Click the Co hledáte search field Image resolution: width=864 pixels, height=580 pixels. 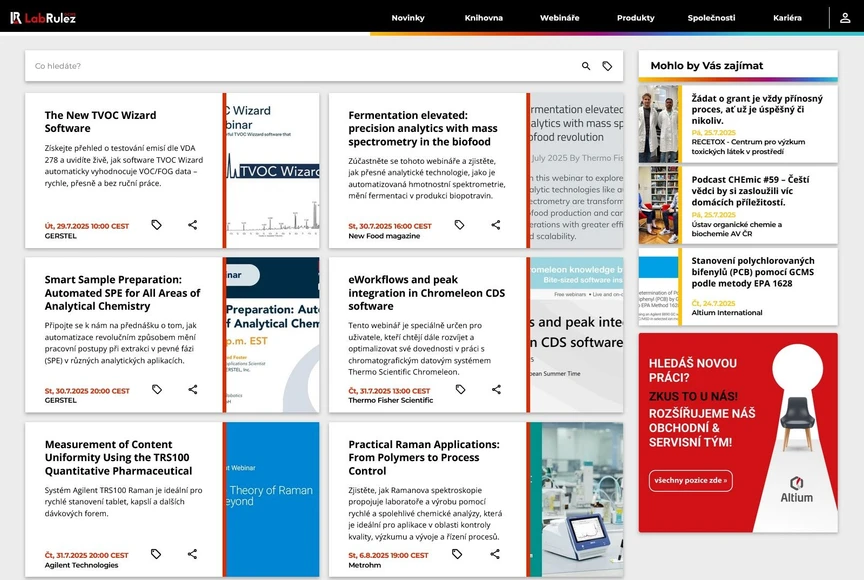point(200,66)
